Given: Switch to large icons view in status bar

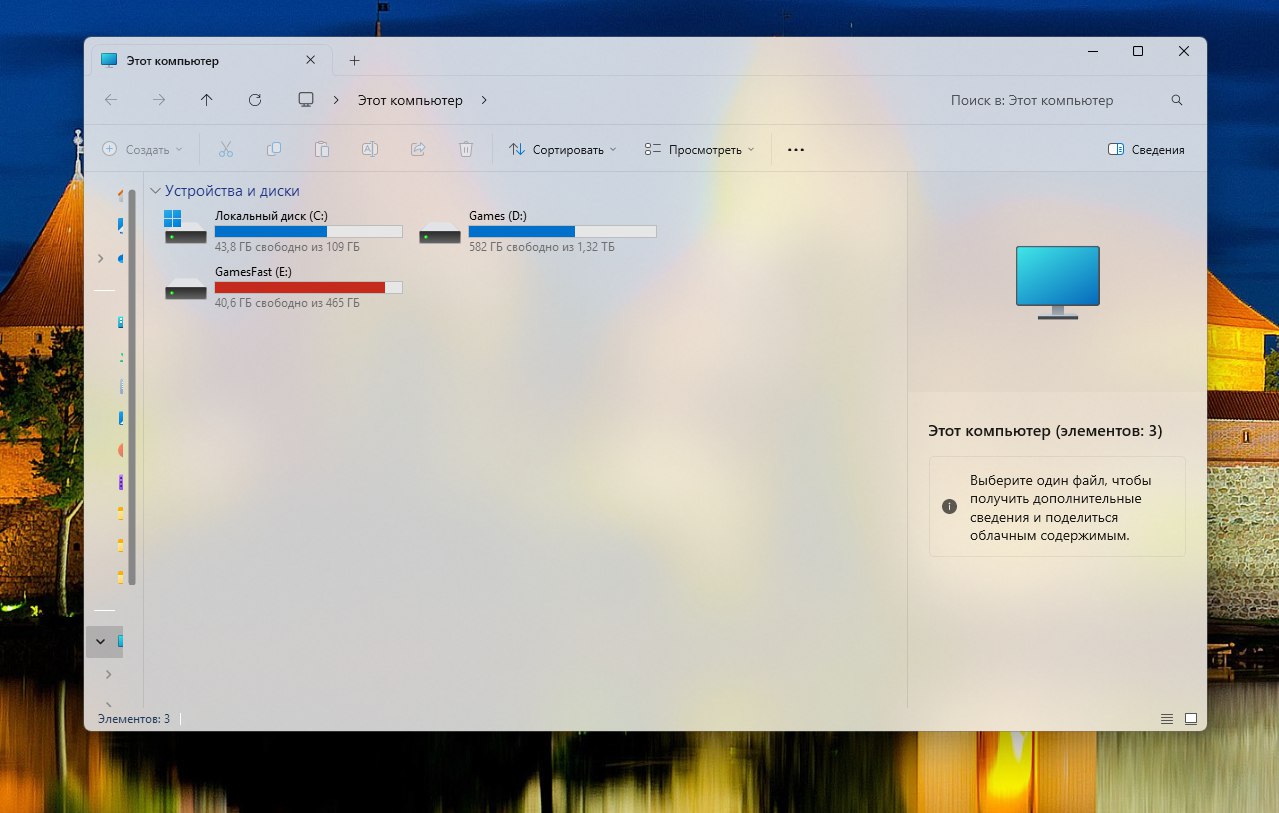Looking at the screenshot, I should pos(1190,718).
